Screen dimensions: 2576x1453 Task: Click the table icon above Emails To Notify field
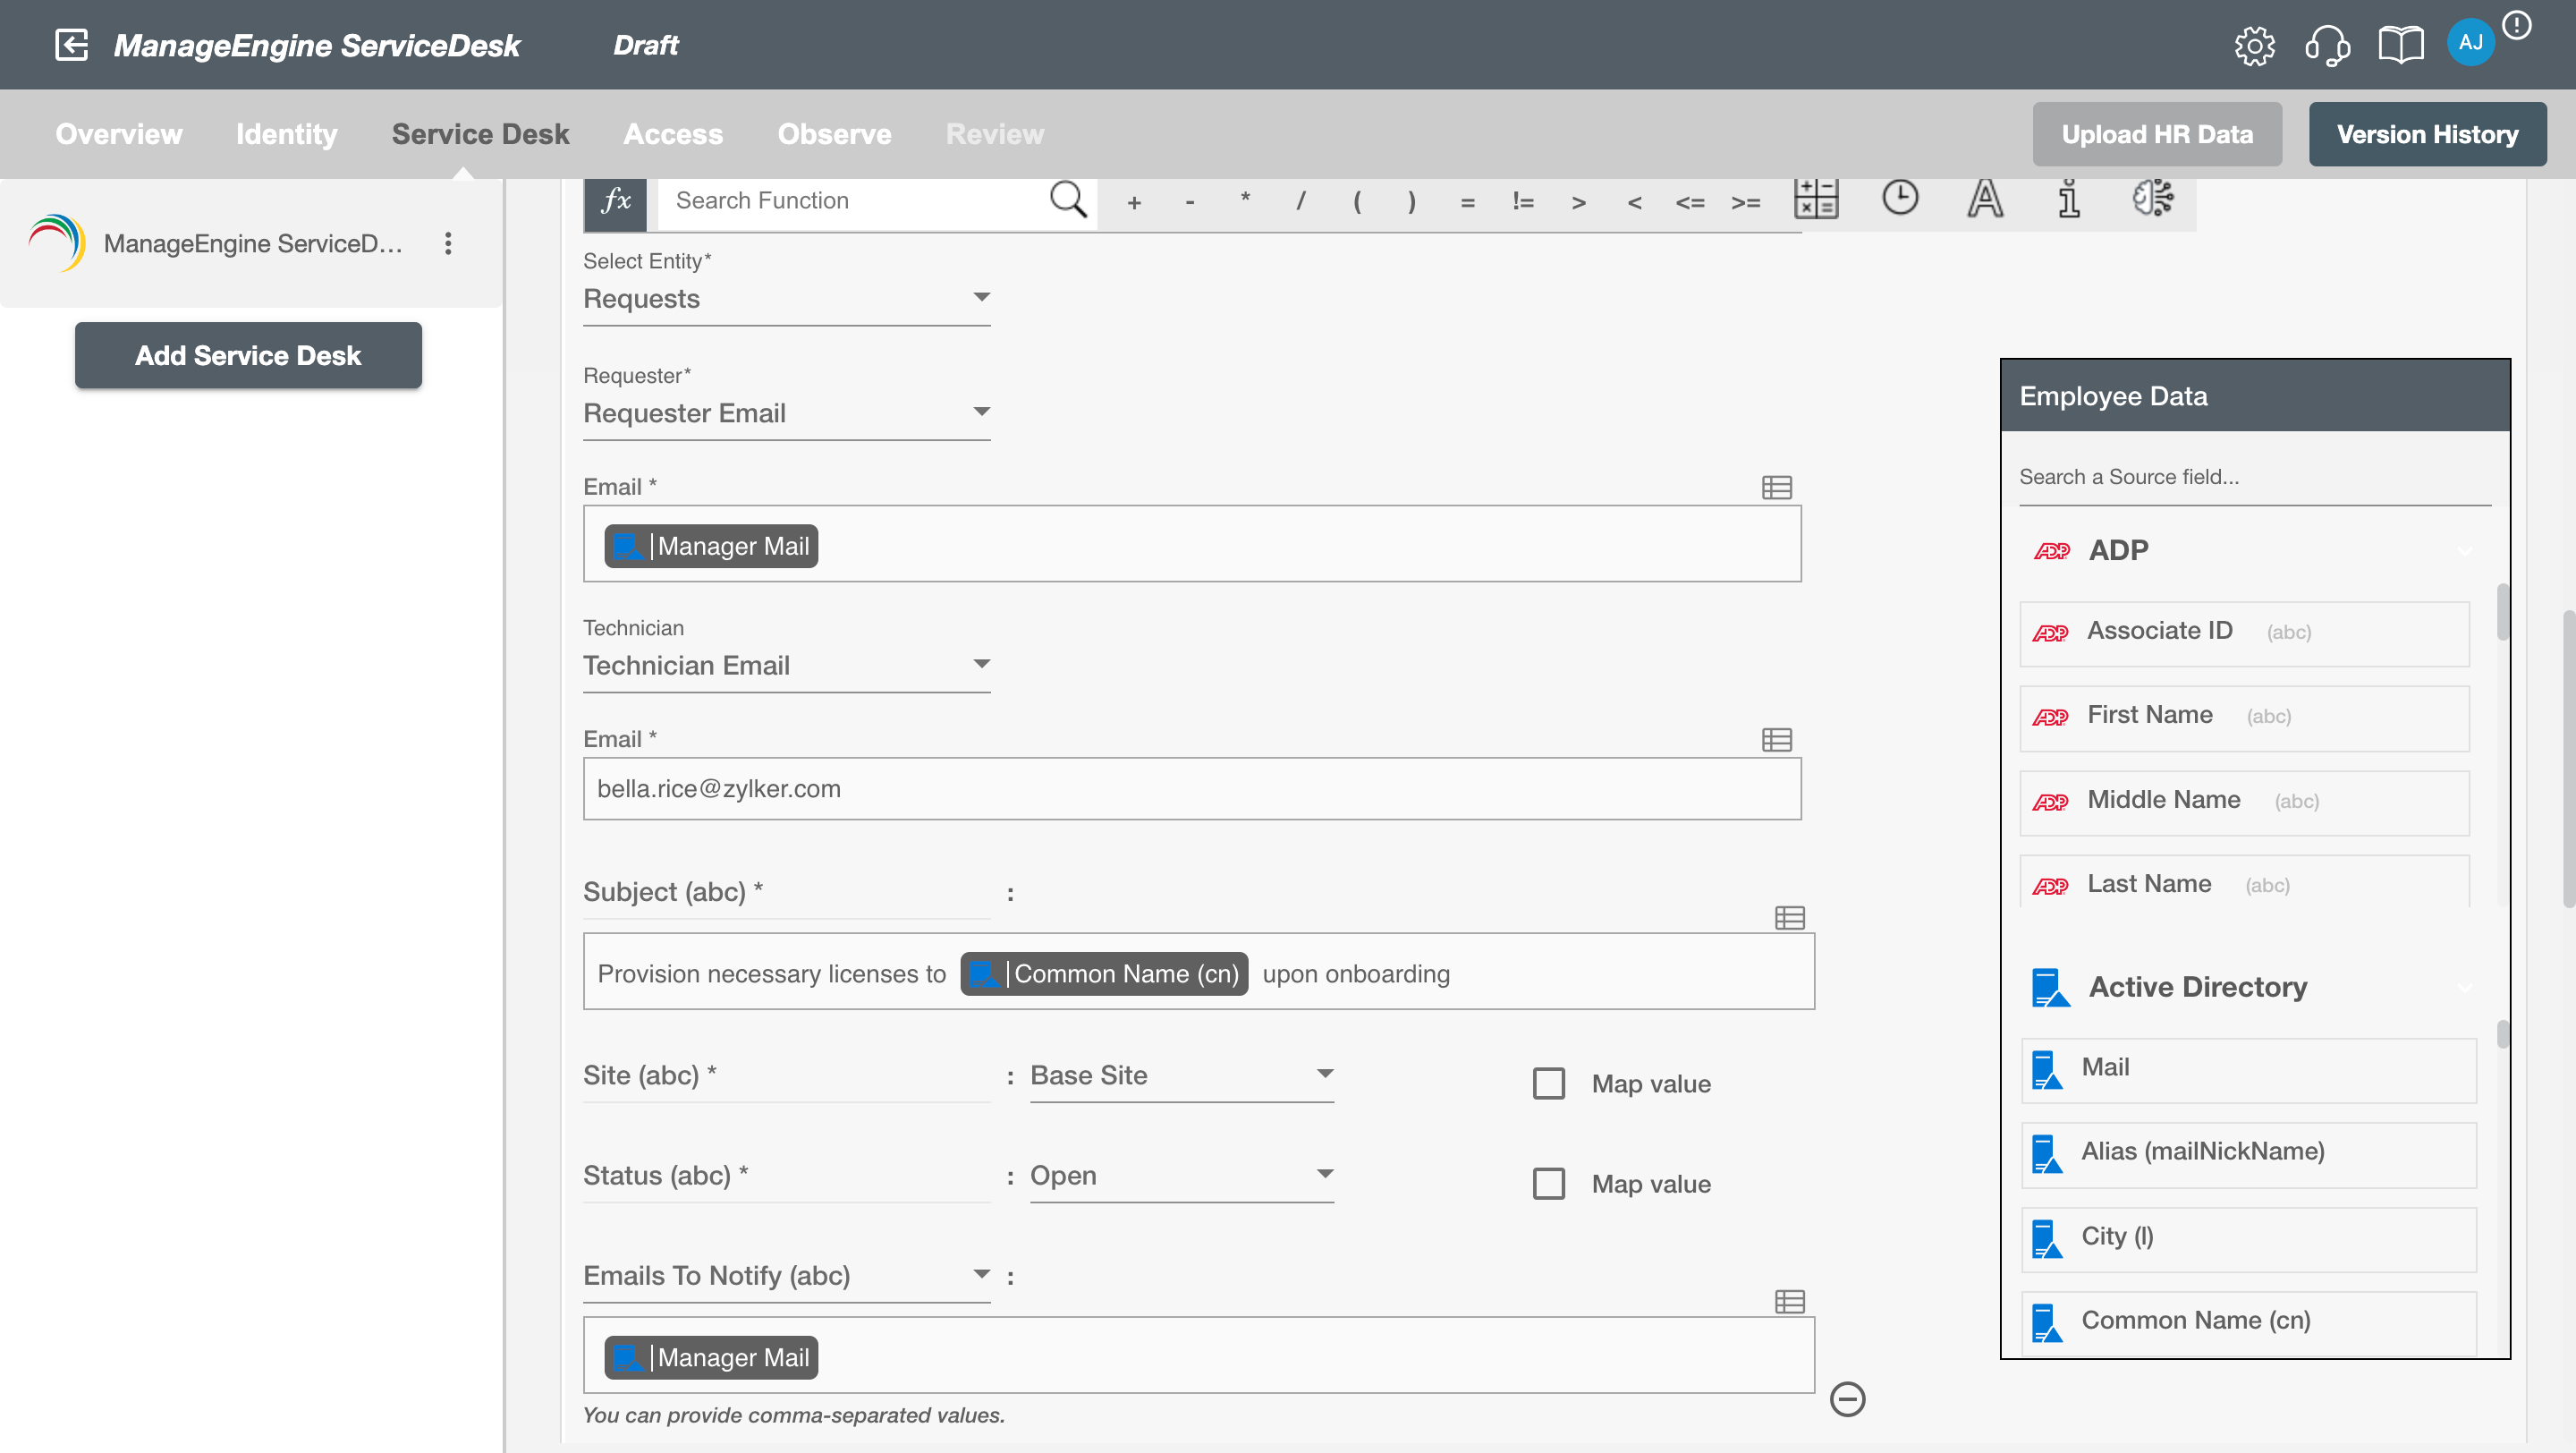1789,1300
